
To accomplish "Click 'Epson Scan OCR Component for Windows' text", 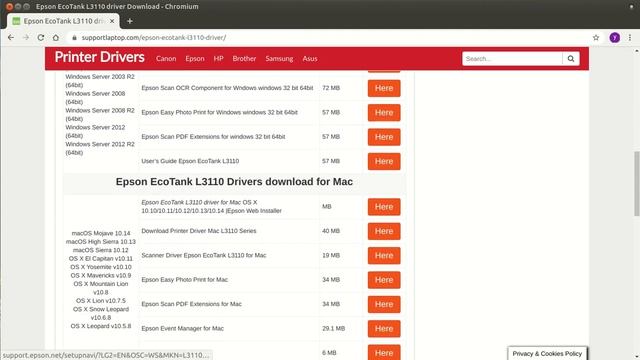I will [227, 88].
